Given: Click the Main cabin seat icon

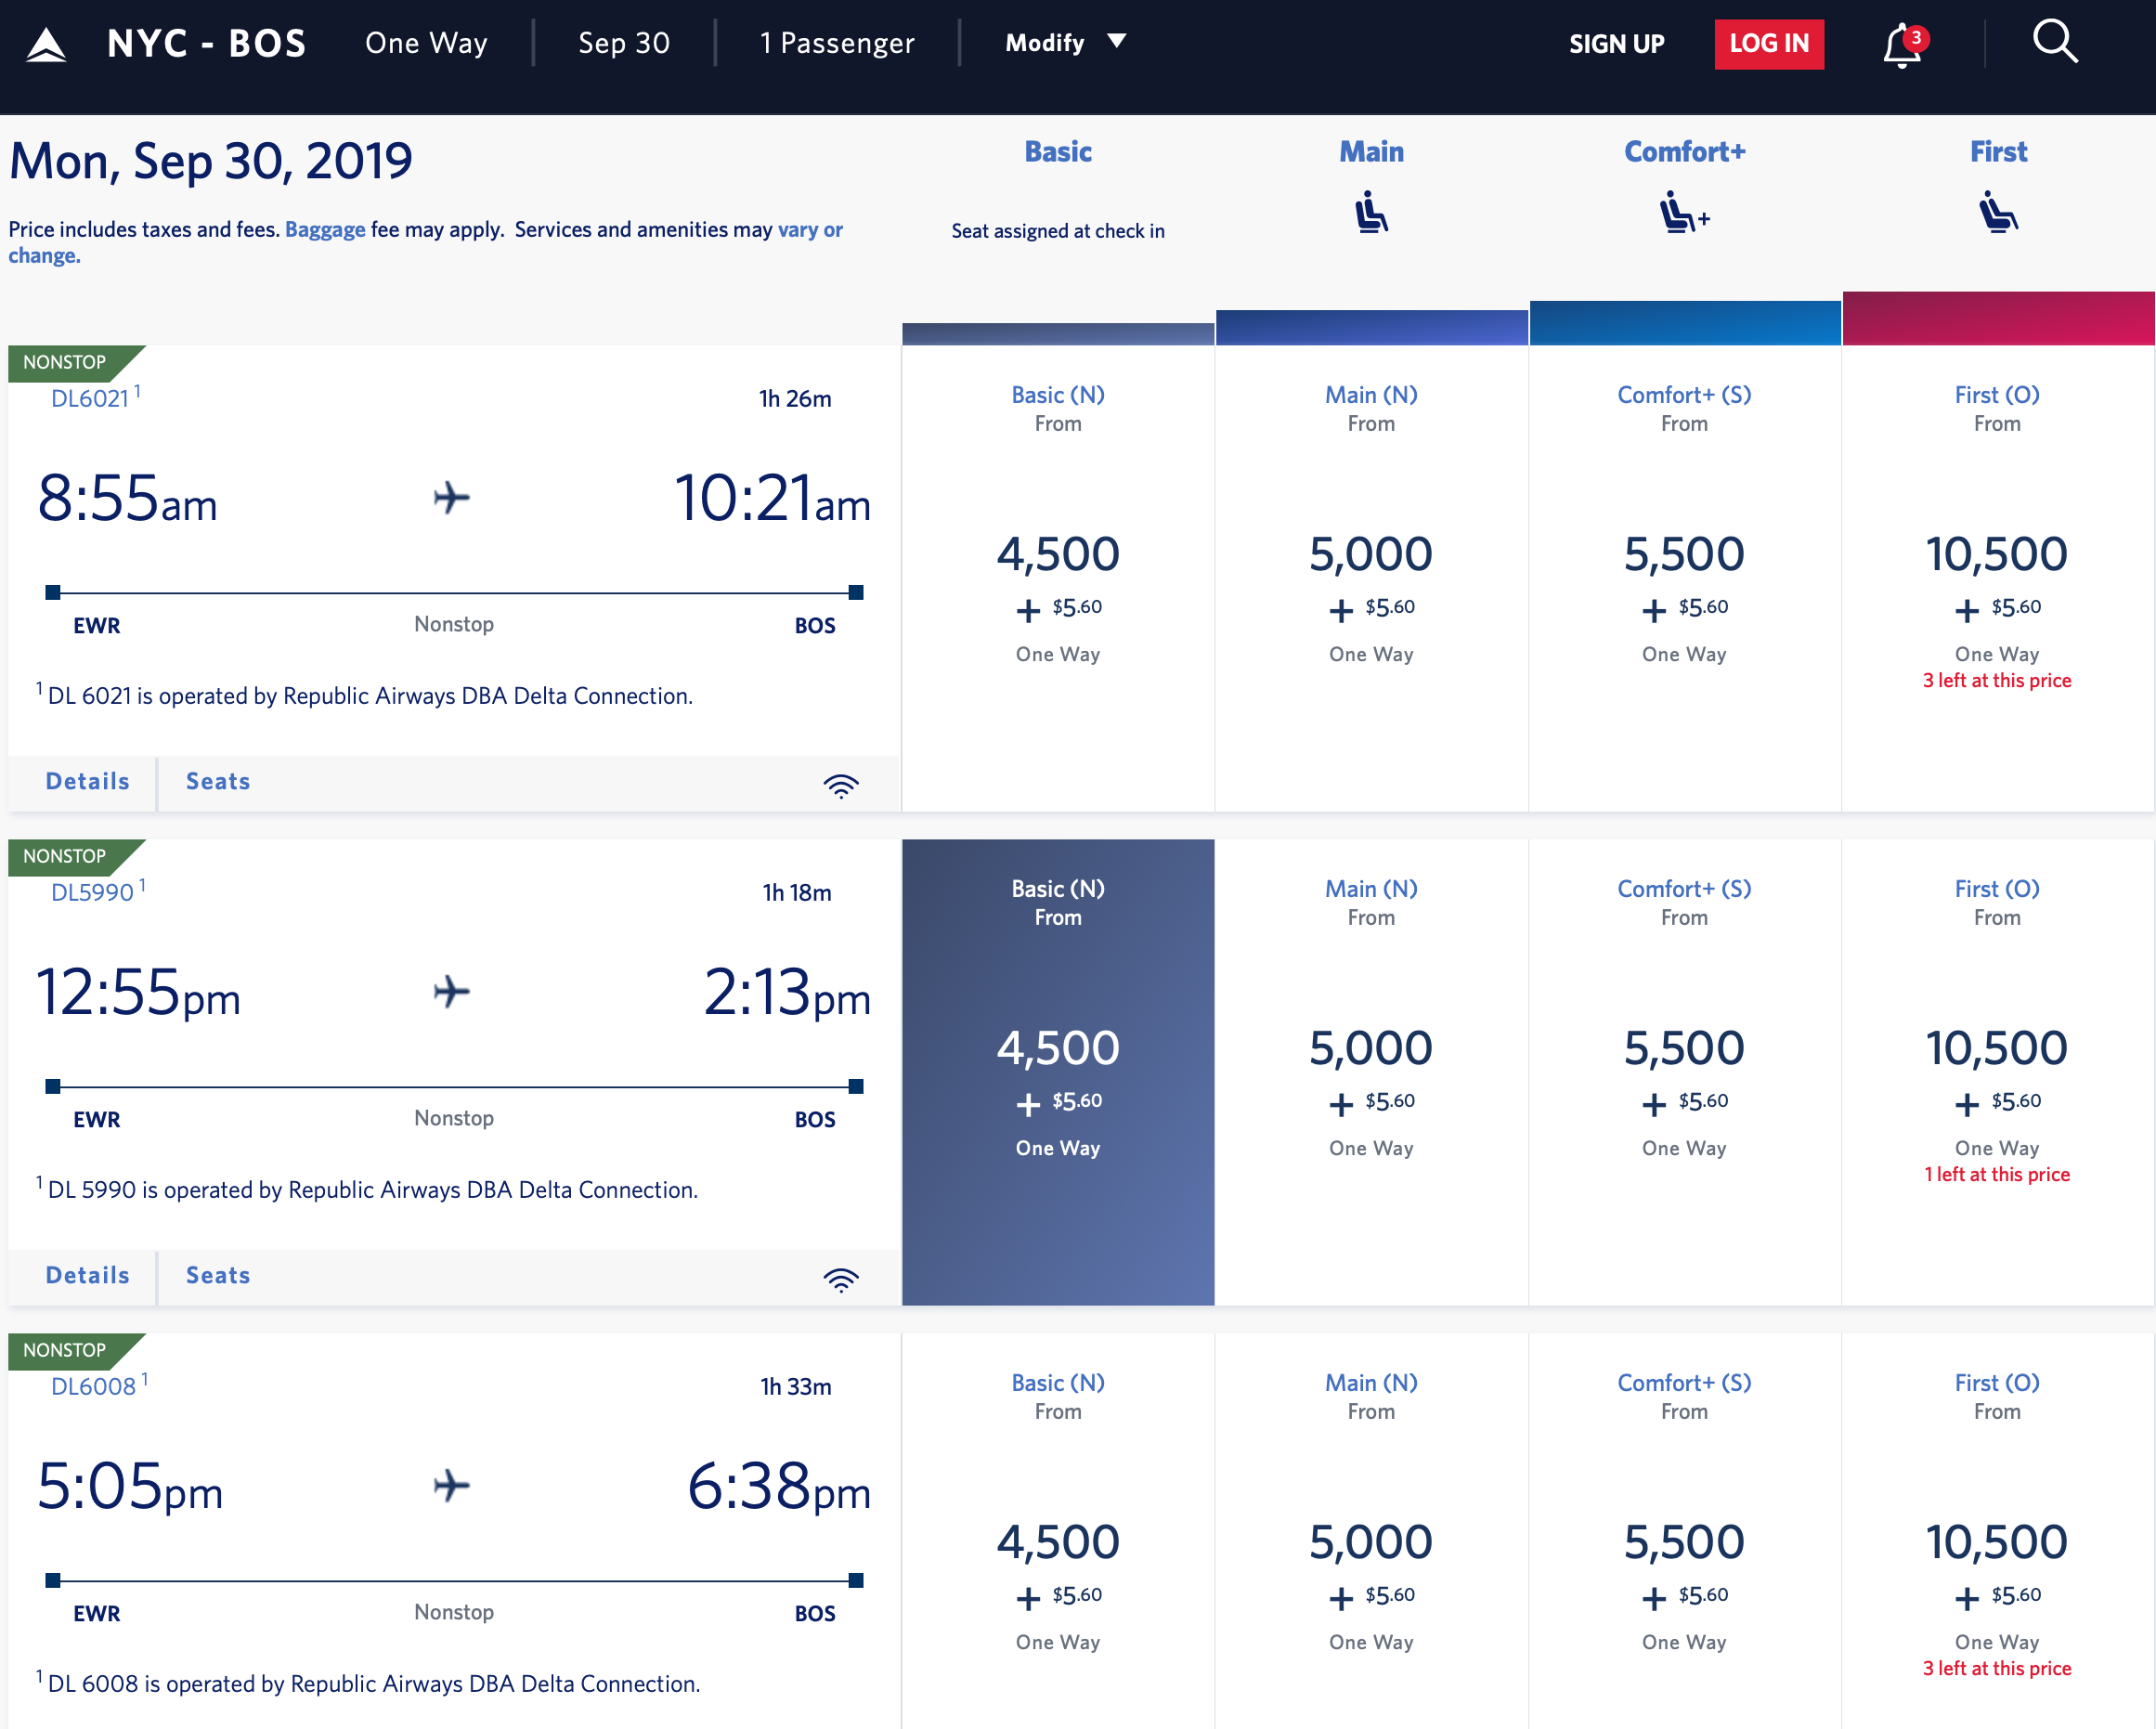Looking at the screenshot, I should [1371, 211].
